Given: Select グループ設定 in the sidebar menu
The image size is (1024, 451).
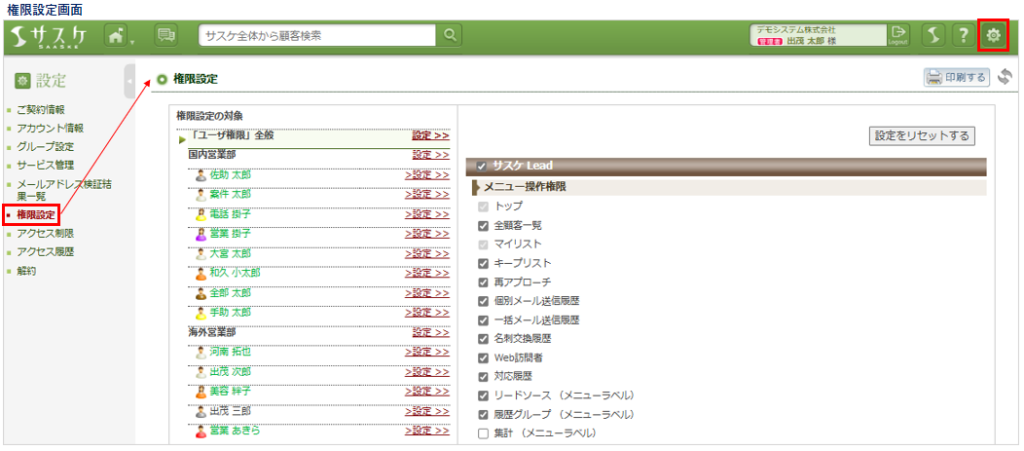Looking at the screenshot, I should click(45, 146).
